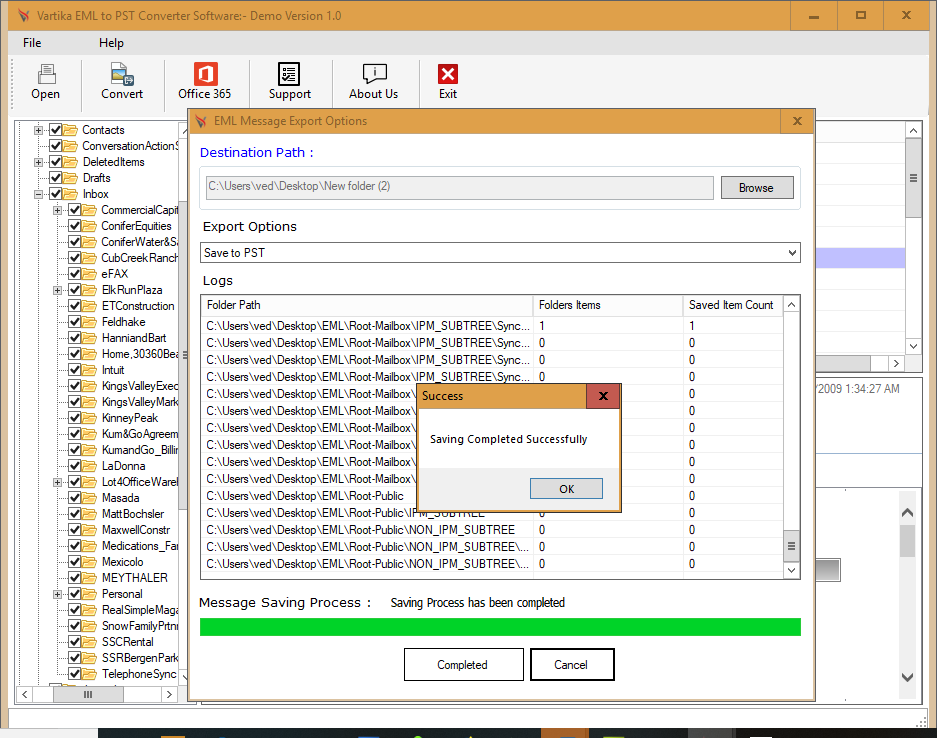Click the Cancel button
This screenshot has width=937, height=738.
tap(572, 664)
